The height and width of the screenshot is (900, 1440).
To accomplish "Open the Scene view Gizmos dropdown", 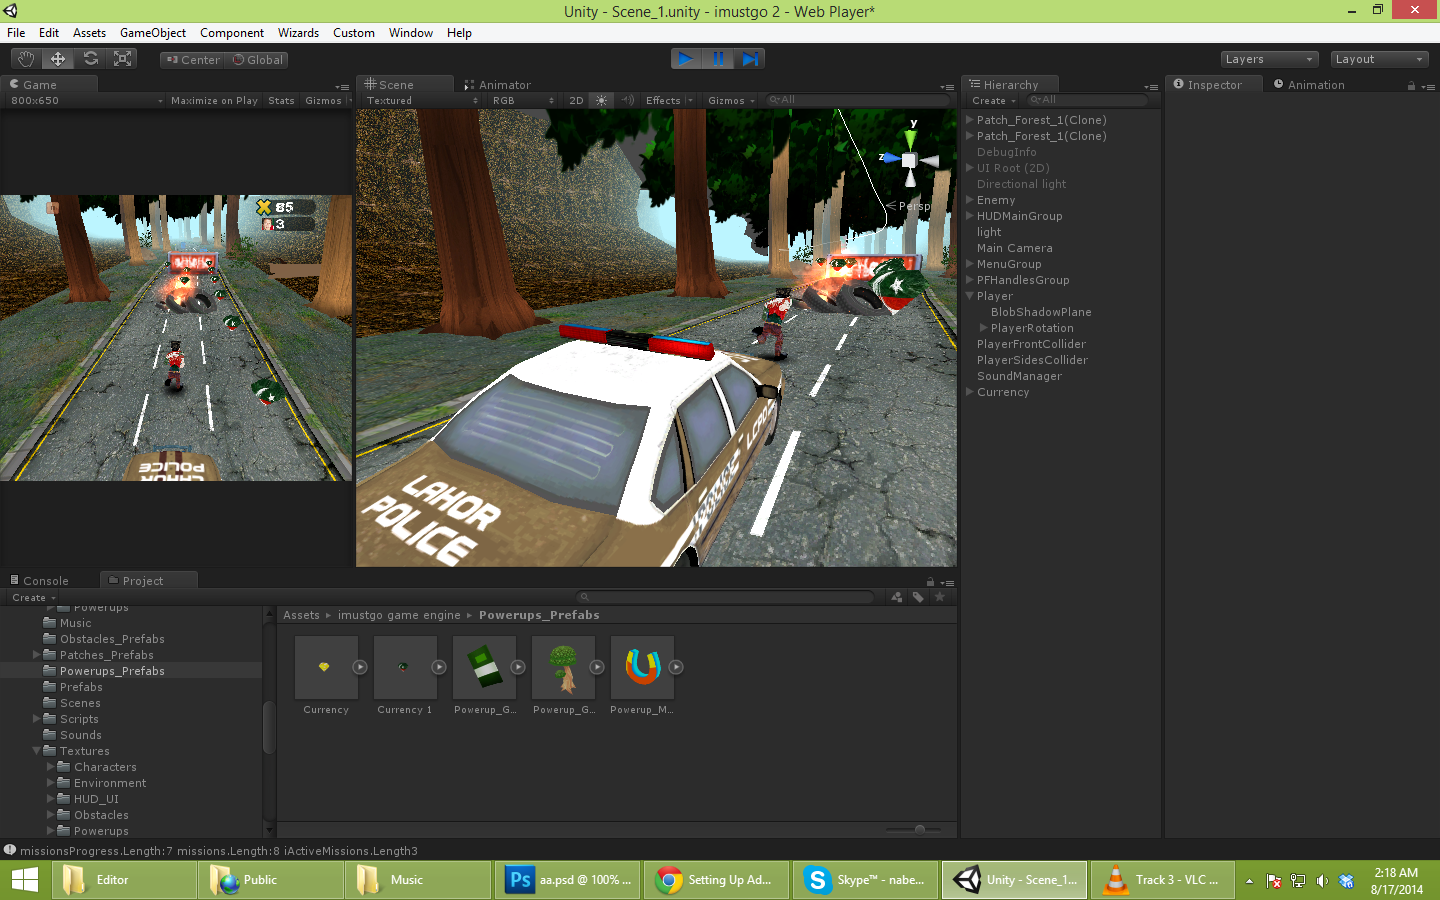I will click(x=731, y=100).
